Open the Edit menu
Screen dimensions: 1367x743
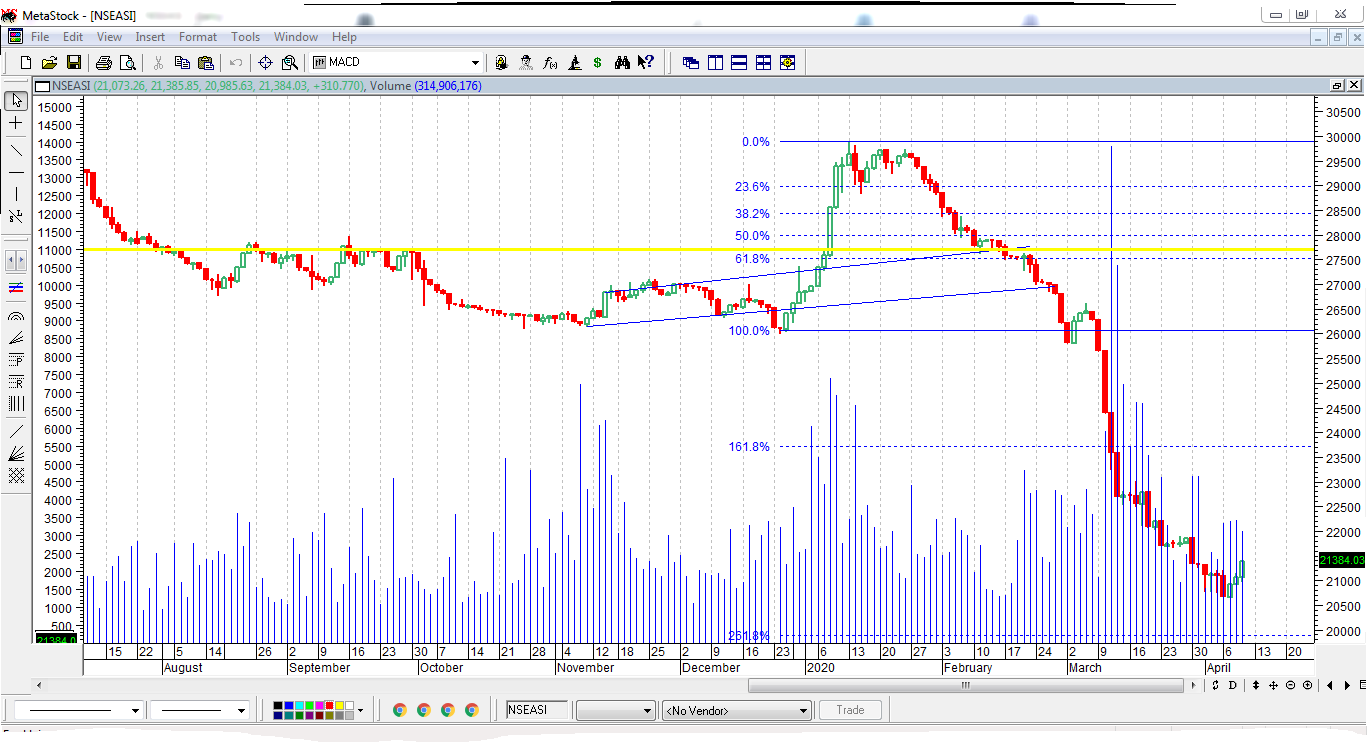pyautogui.click(x=73, y=37)
